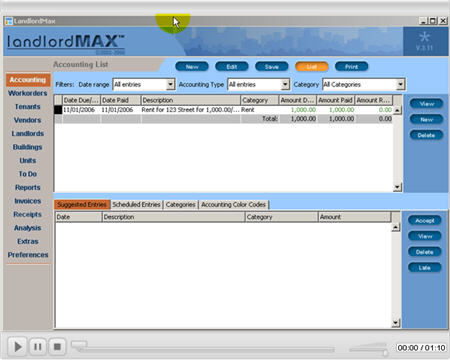Screen dimensions: 450x360
Task: Switch to Scheduled Entries tab
Action: click(136, 205)
